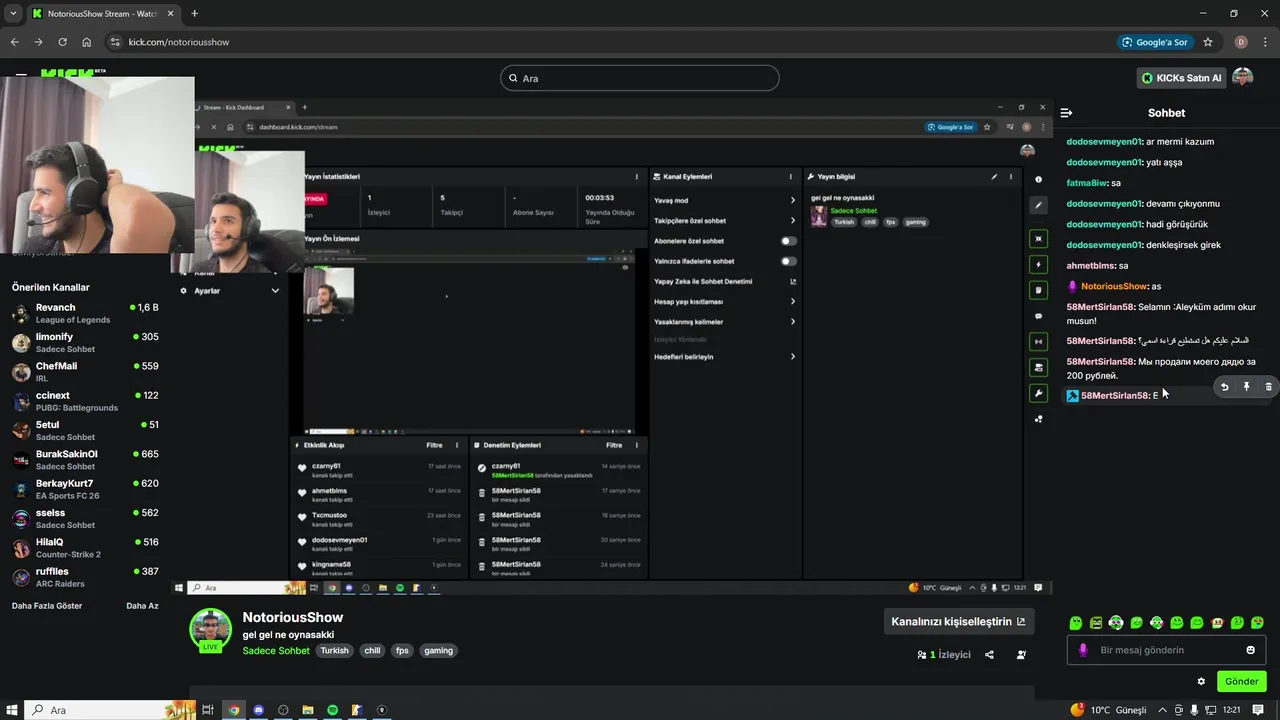Click the Bir mesaj gönderin chat input

tap(1166, 650)
